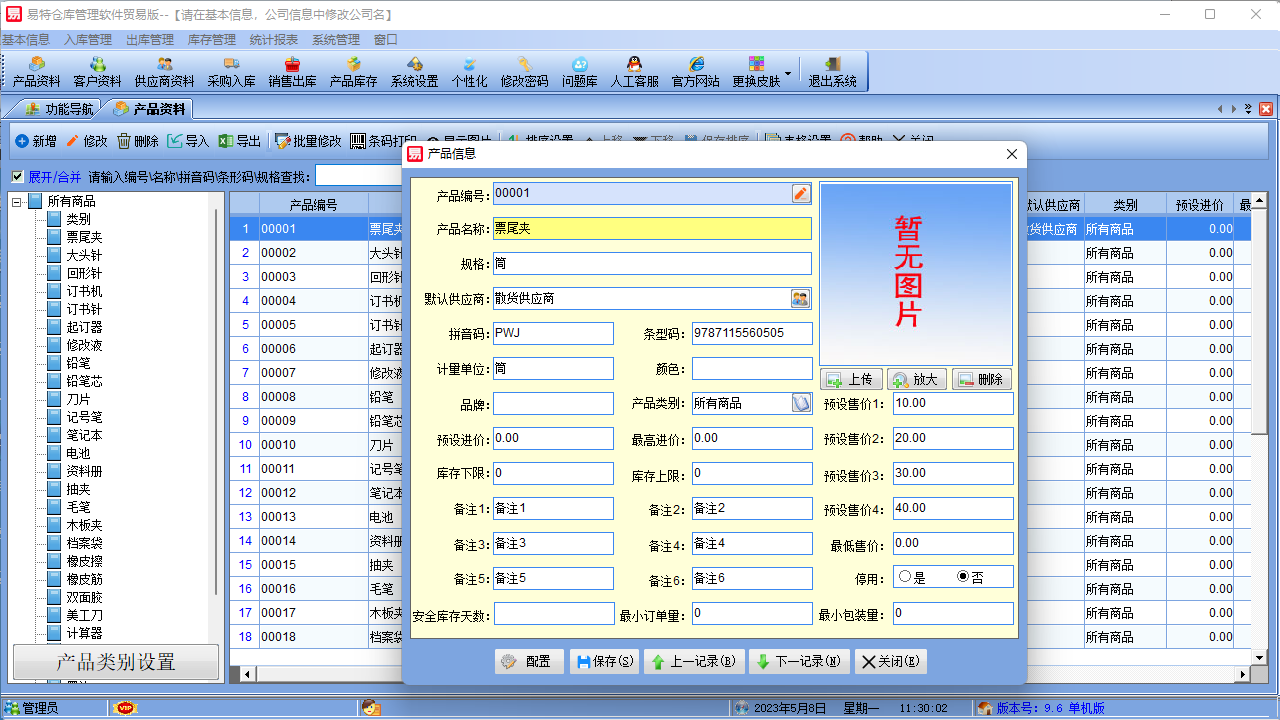Select the 采购入库 toolbar icon
The width and height of the screenshot is (1280, 720).
230,70
